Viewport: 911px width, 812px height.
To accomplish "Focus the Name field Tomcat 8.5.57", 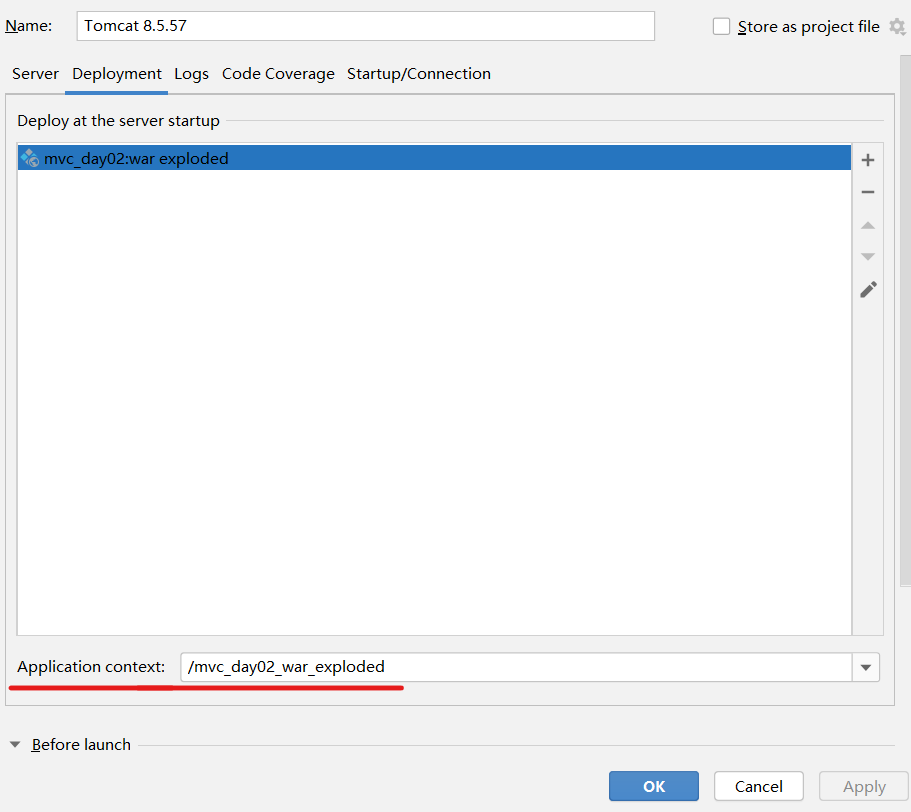I will [365, 26].
